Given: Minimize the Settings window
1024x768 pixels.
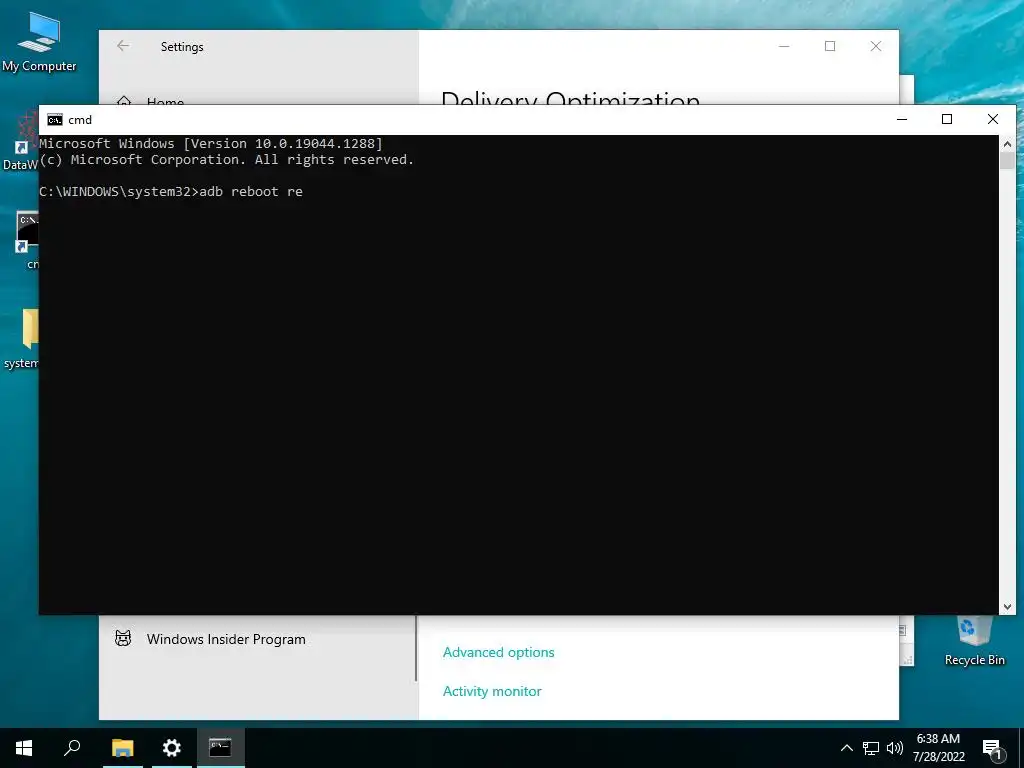Looking at the screenshot, I should (784, 46).
